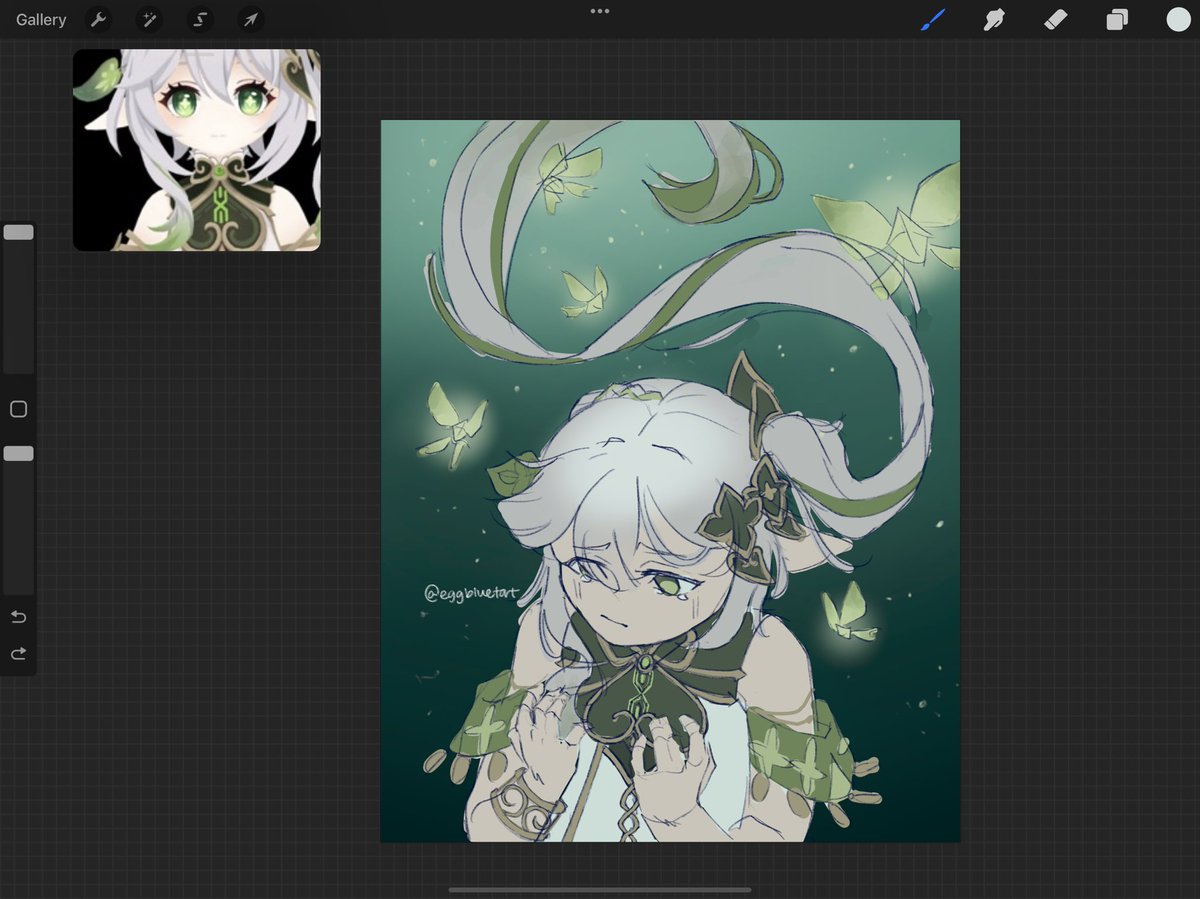Tap the three-dot menu at the top center
1200x899 pixels.
(x=600, y=11)
